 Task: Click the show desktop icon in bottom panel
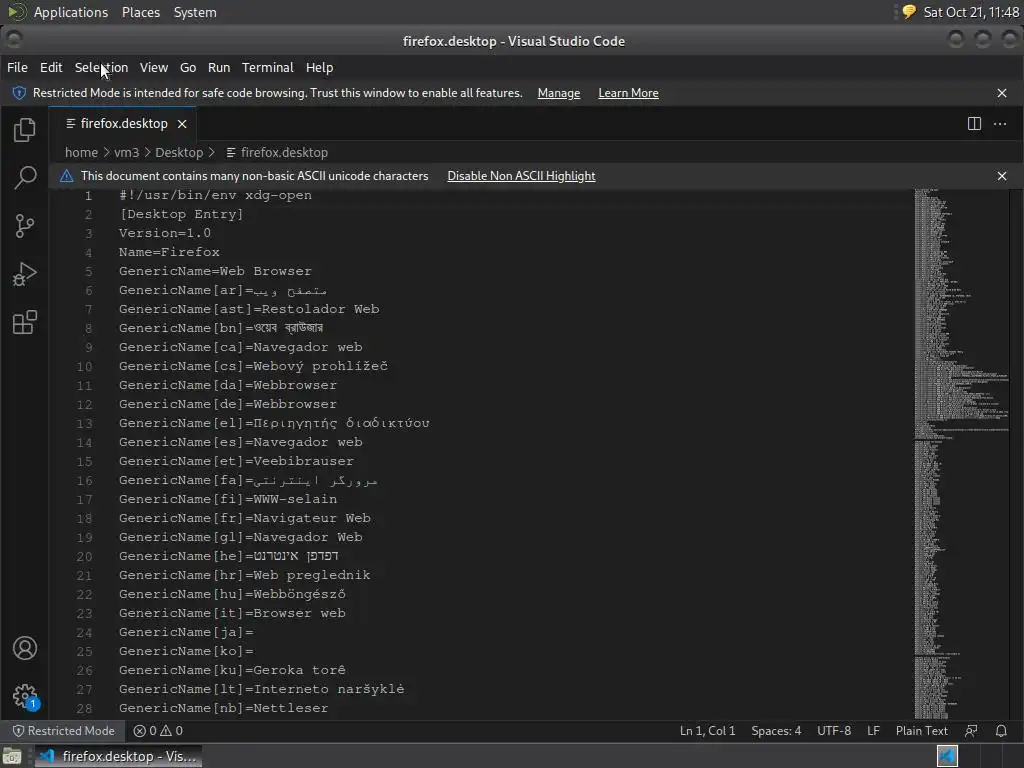pyautogui.click(x=12, y=756)
